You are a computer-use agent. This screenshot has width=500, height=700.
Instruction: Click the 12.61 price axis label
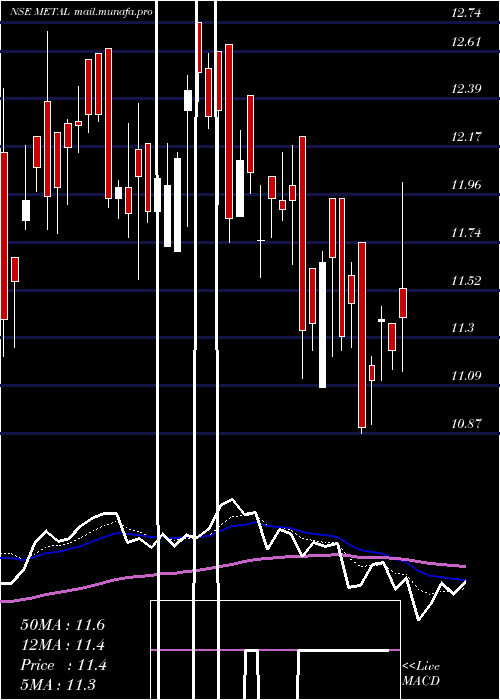466,42
